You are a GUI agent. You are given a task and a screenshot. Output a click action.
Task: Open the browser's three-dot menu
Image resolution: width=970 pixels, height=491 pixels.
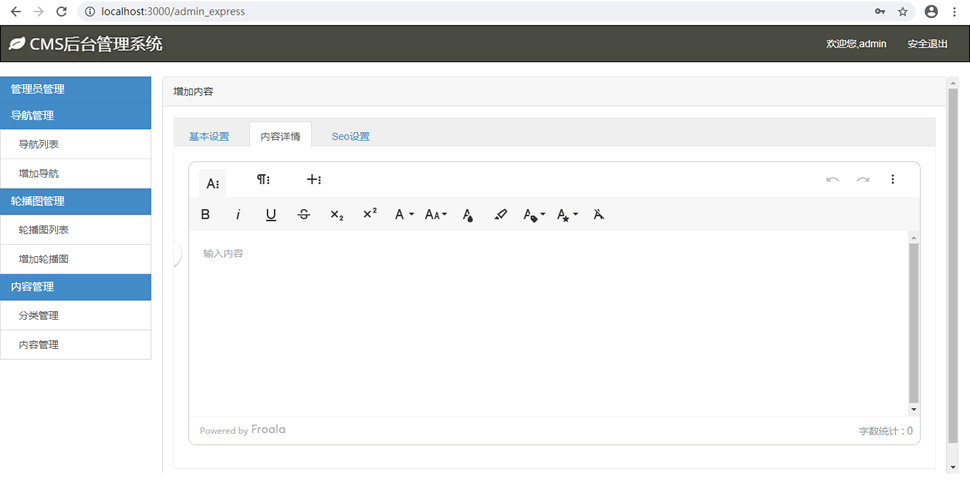[x=955, y=11]
